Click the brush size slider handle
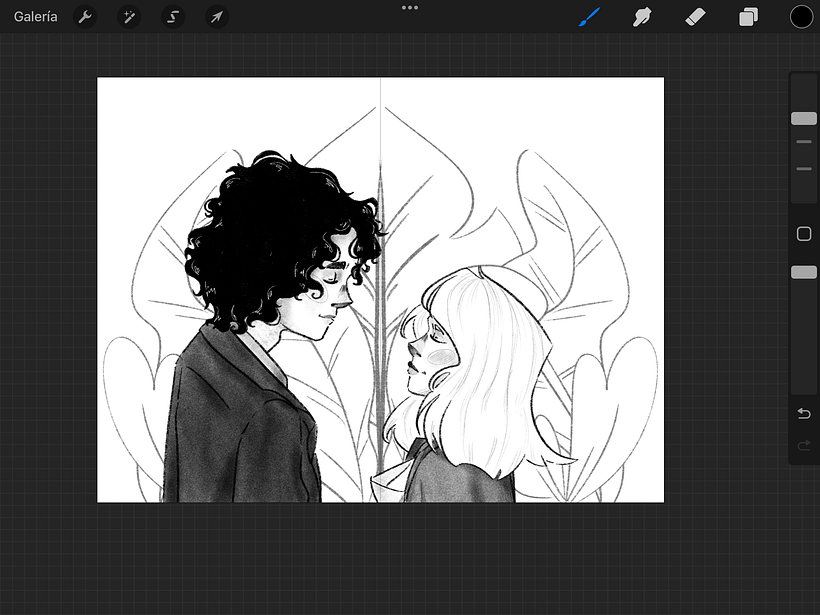Screen dimensions: 820x615 point(804,119)
